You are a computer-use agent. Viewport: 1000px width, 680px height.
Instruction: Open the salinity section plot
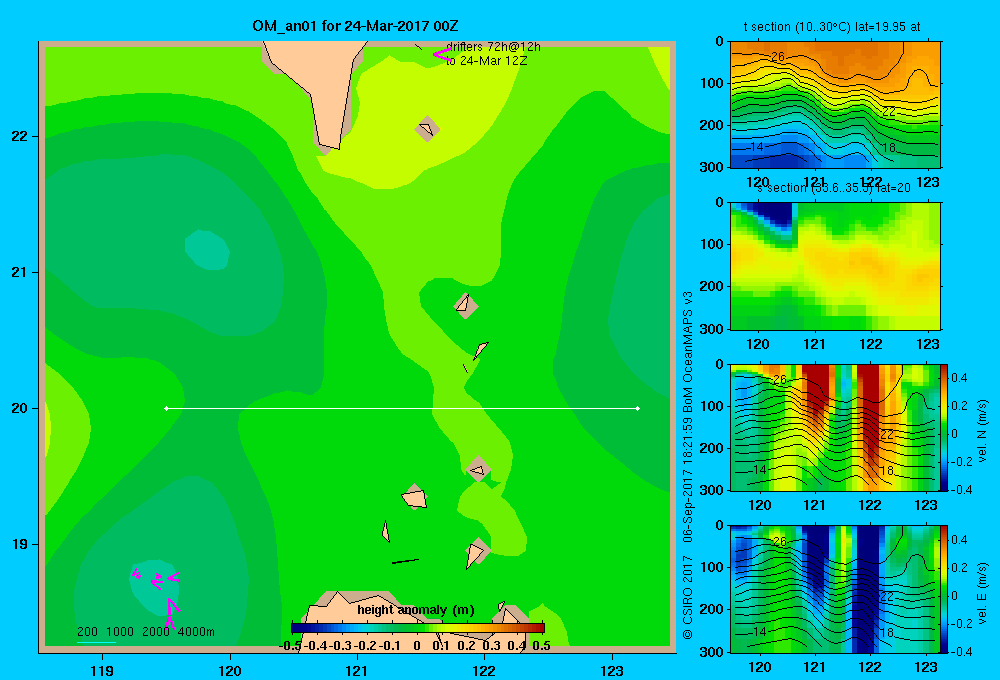coord(835,266)
